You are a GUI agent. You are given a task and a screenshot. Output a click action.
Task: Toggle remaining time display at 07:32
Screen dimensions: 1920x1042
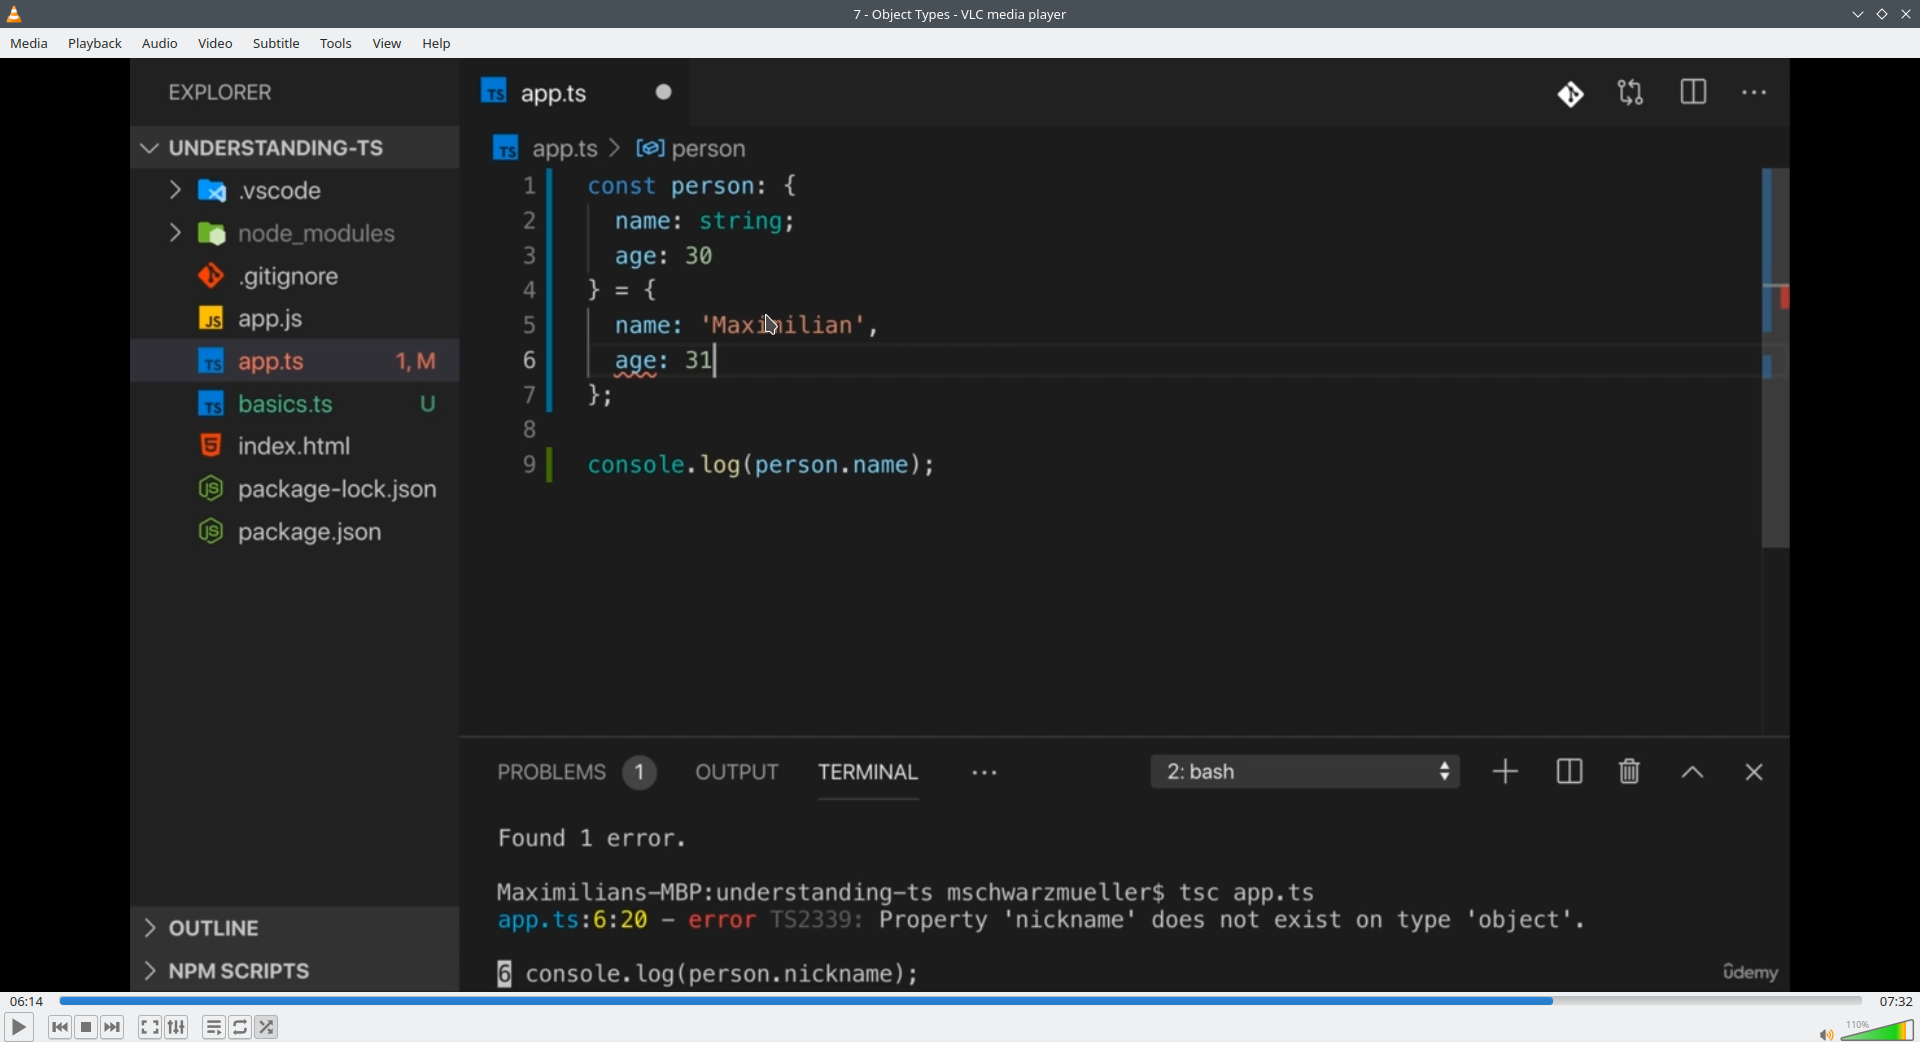coord(1896,1001)
